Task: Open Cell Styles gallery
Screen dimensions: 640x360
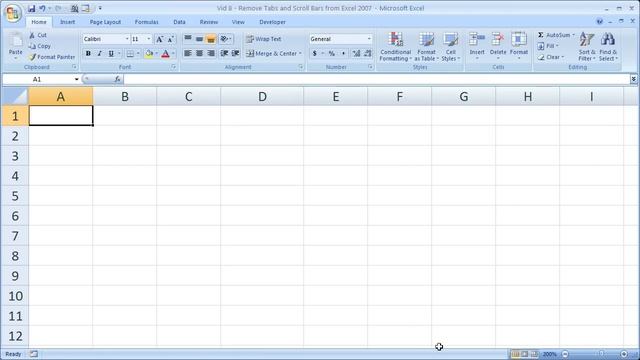Action: tap(450, 47)
